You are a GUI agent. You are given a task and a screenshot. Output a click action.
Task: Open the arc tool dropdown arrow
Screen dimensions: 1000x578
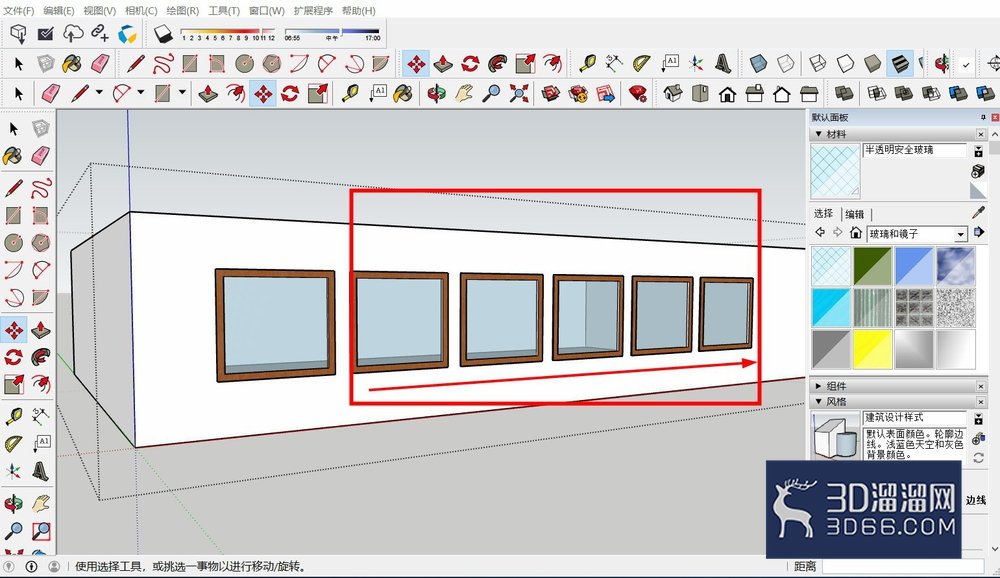coord(140,93)
